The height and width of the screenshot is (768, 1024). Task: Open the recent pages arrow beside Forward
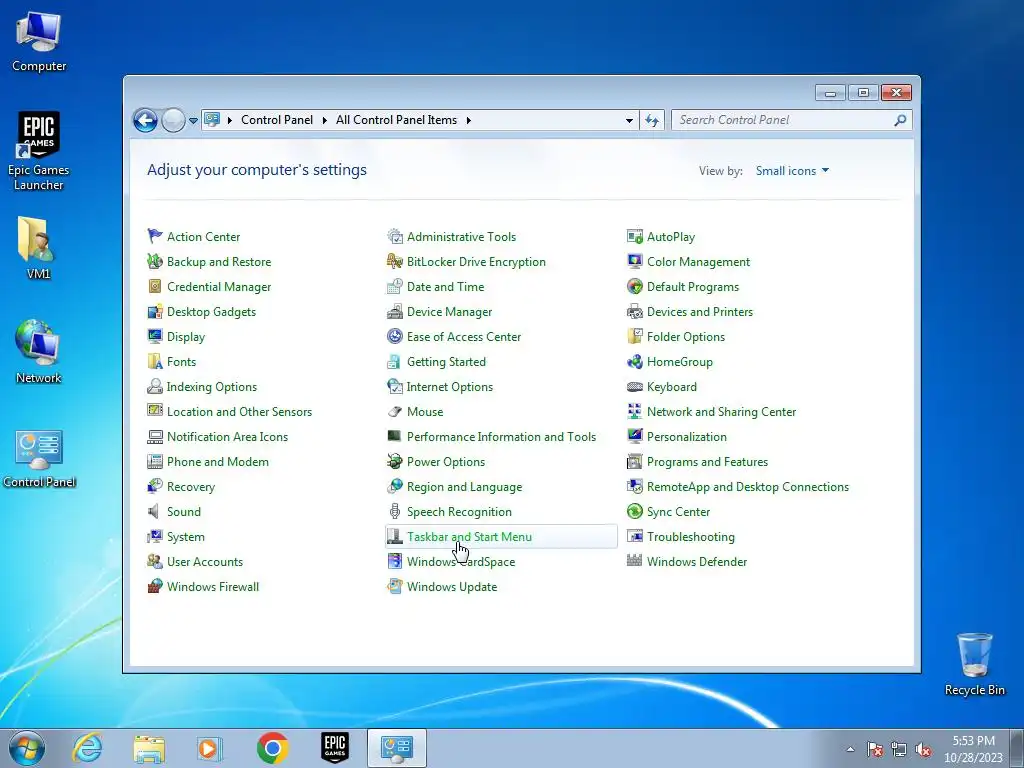pos(193,120)
